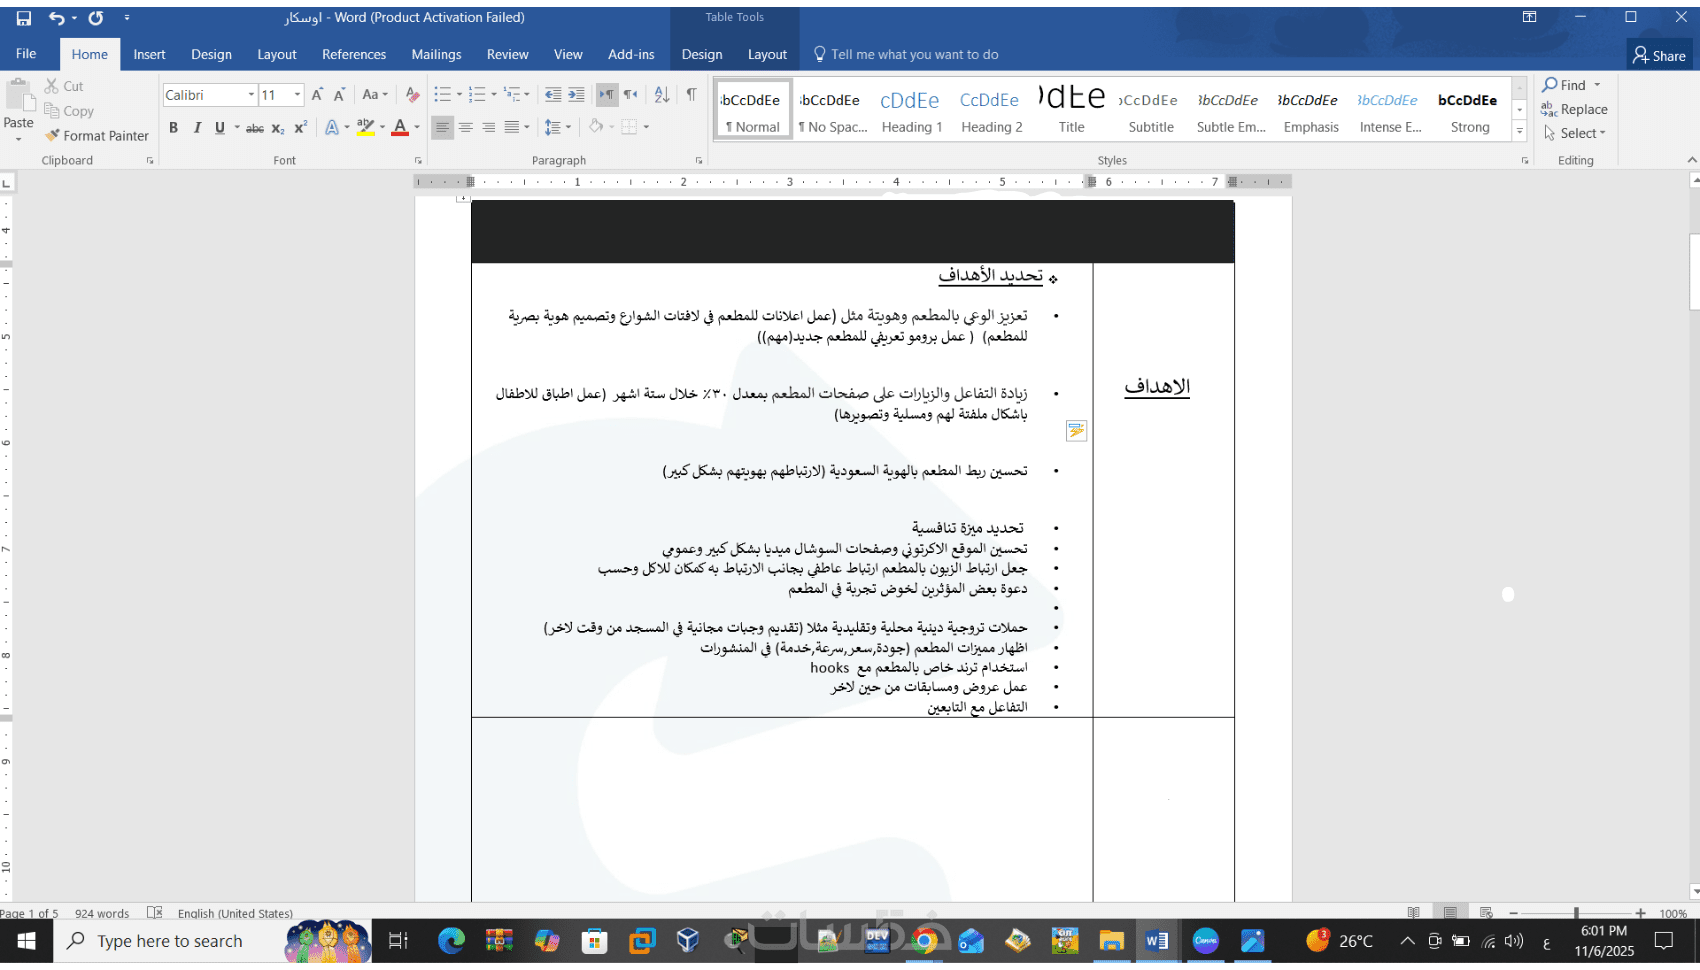Open the font name dropdown
1700x970 pixels.
251,95
